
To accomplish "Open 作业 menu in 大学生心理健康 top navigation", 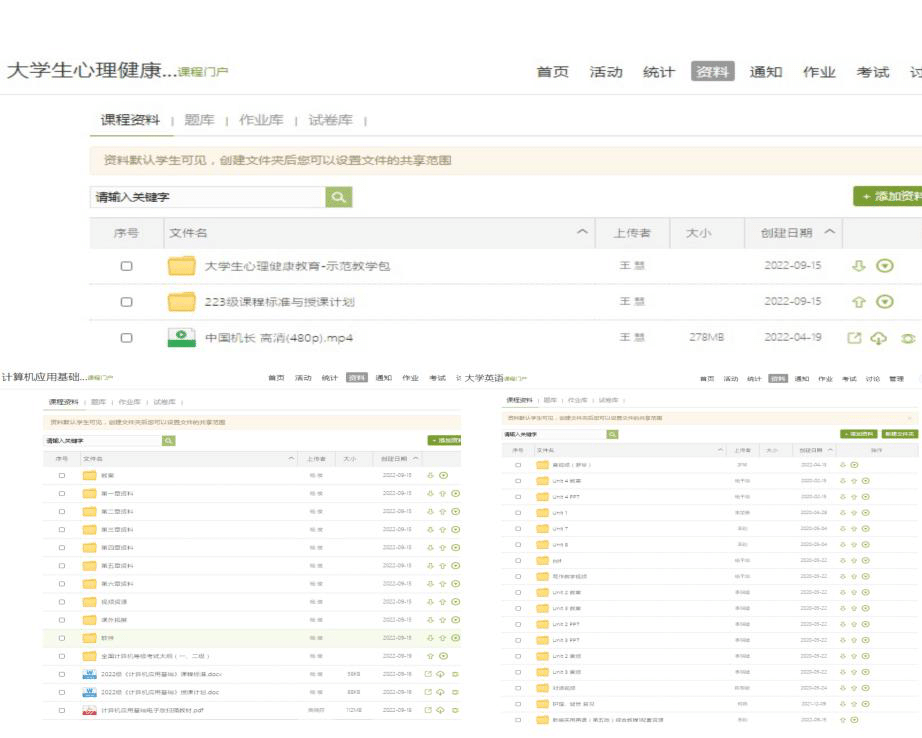I will (819, 72).
